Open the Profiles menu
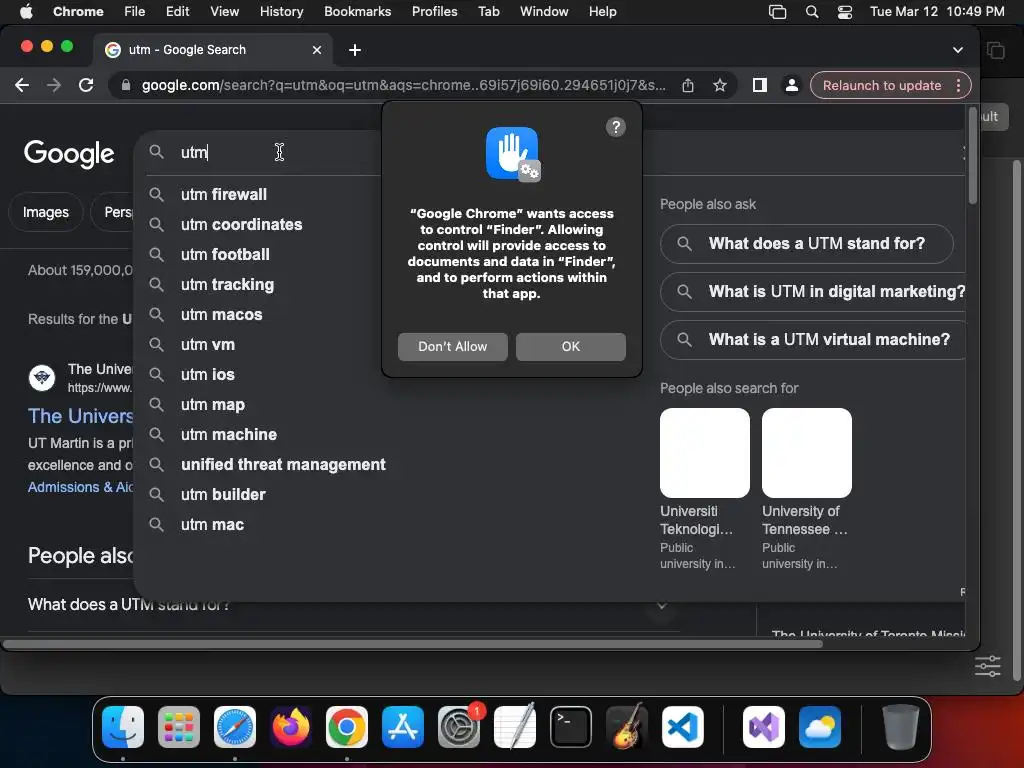1024x768 pixels. coord(434,12)
